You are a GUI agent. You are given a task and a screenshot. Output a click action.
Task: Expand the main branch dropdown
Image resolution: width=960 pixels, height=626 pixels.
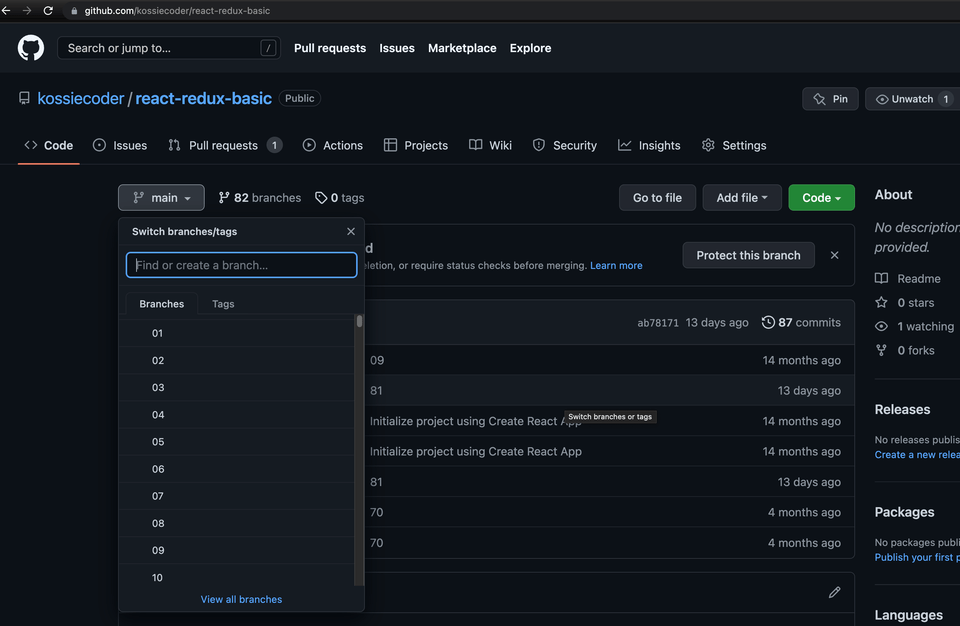(161, 198)
